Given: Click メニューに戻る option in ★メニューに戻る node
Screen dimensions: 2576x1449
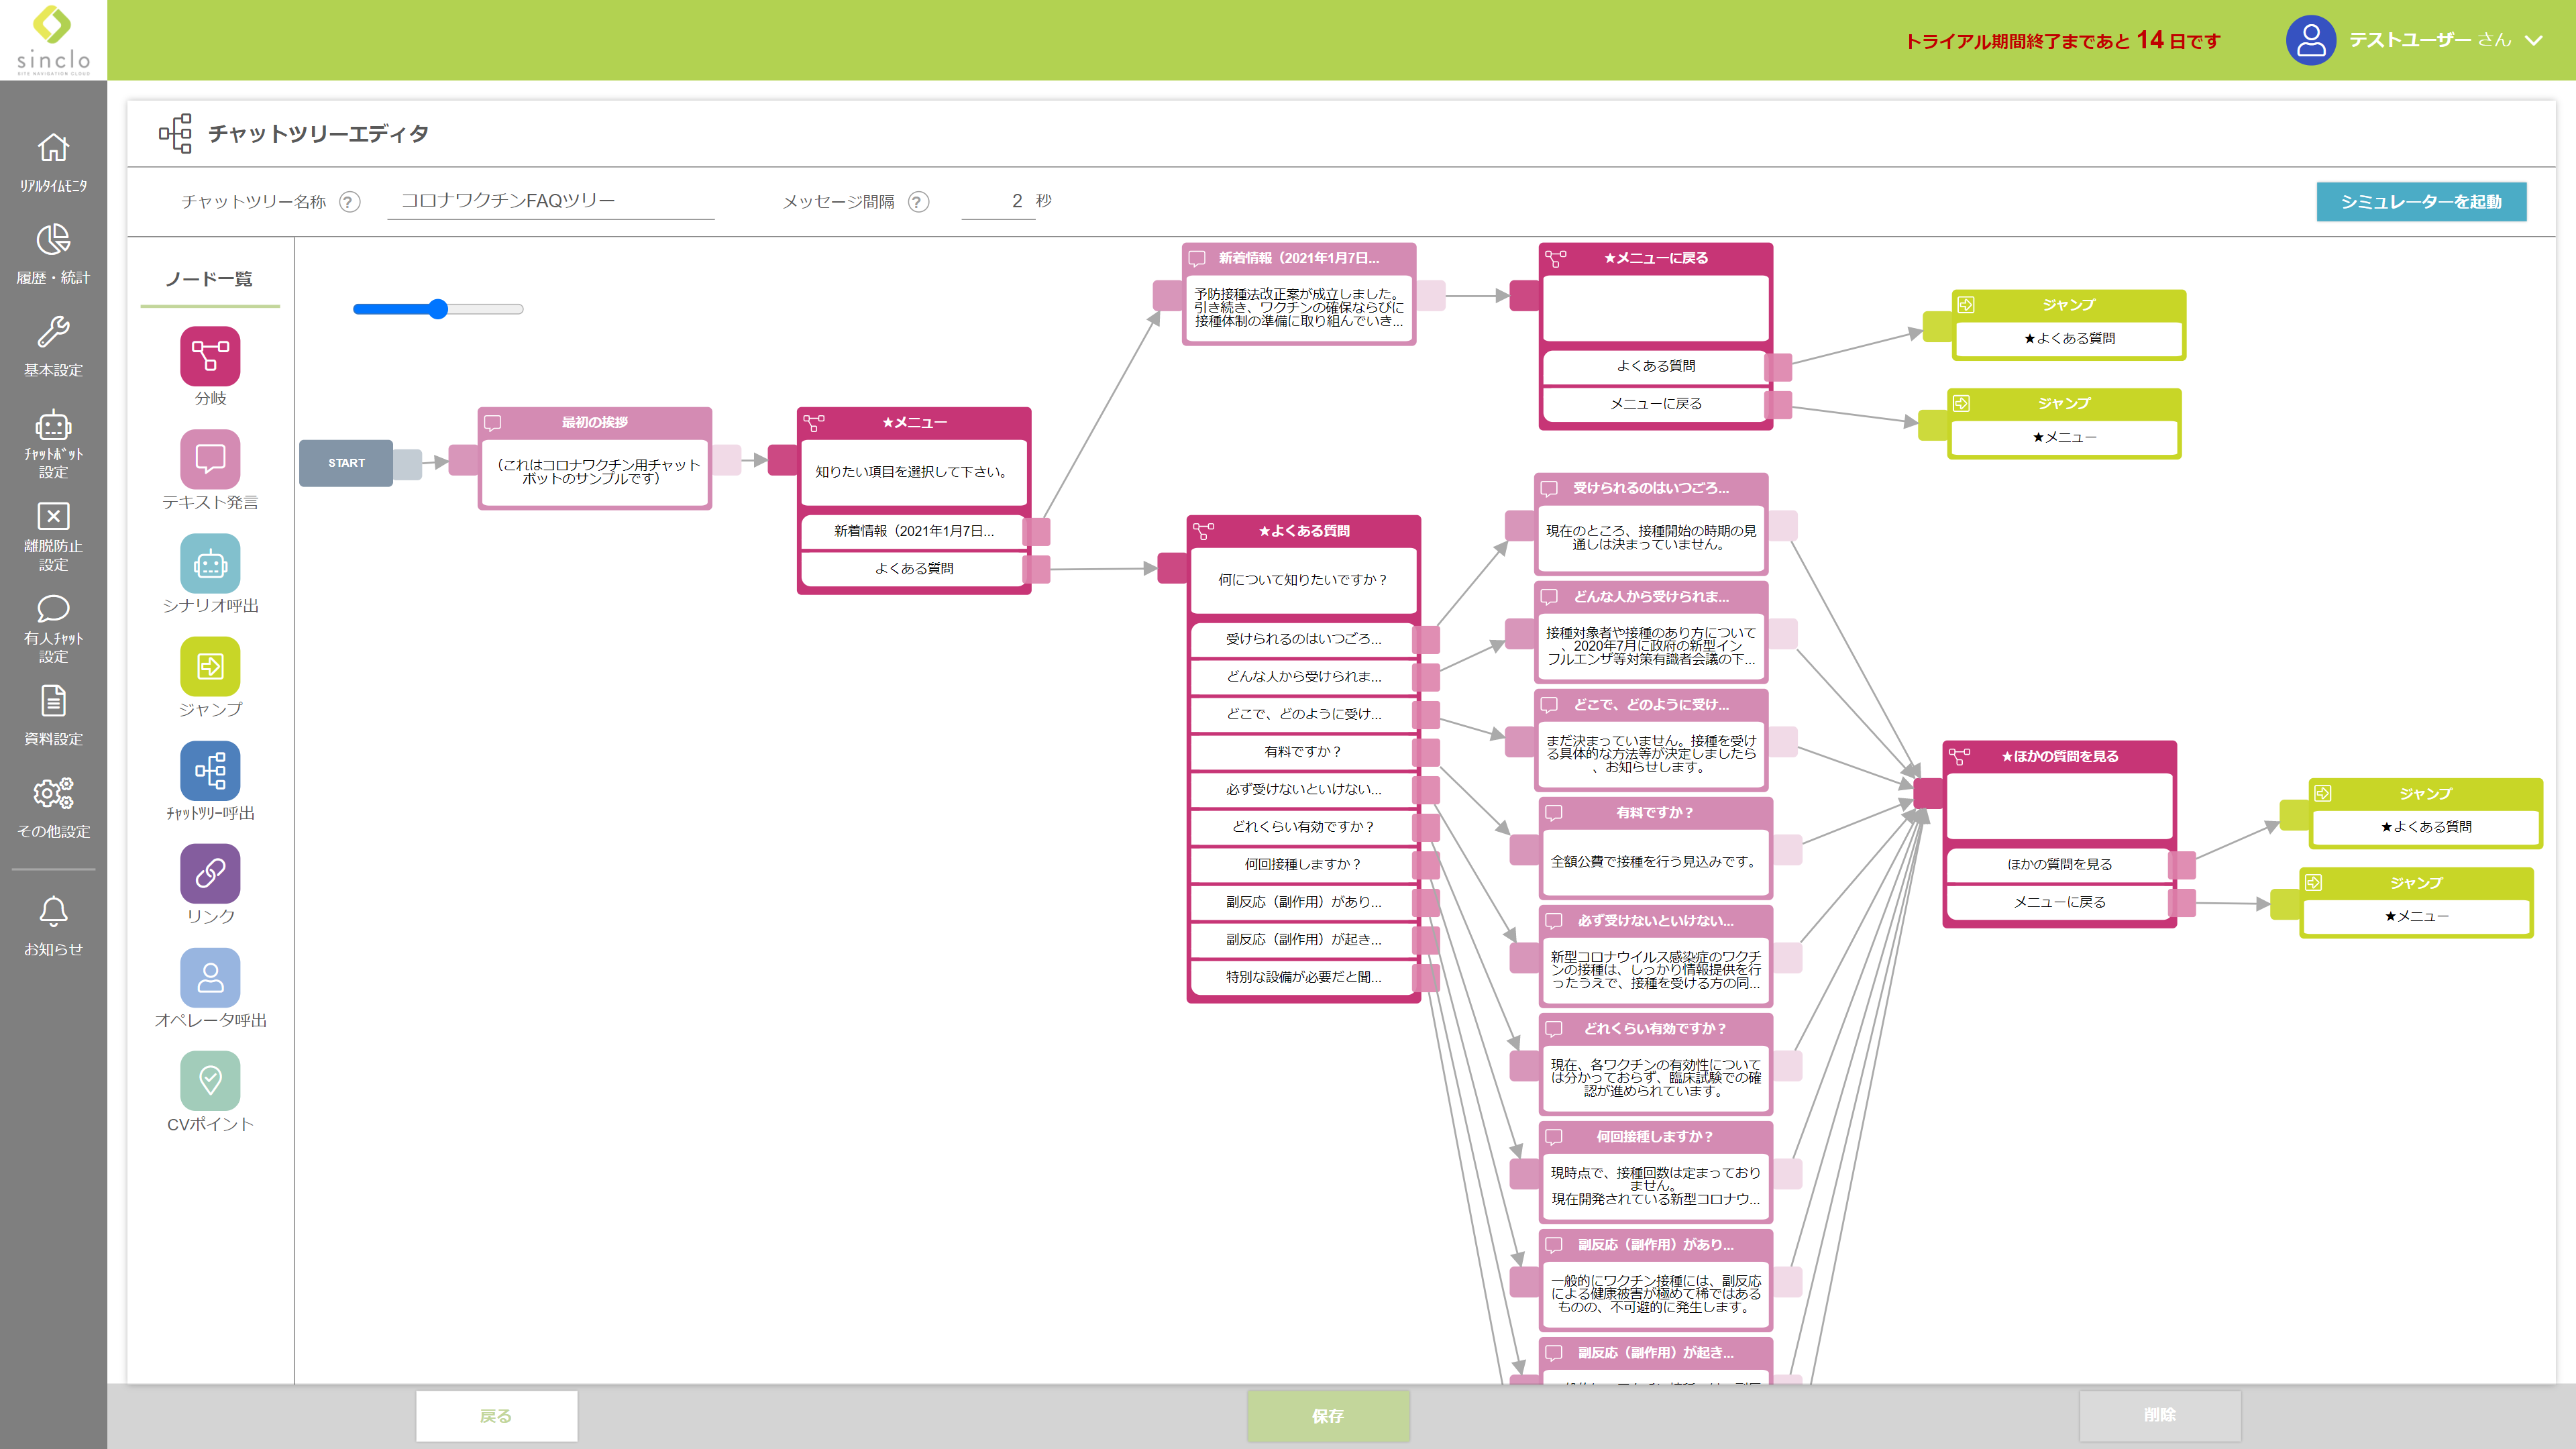Looking at the screenshot, I should point(1656,404).
